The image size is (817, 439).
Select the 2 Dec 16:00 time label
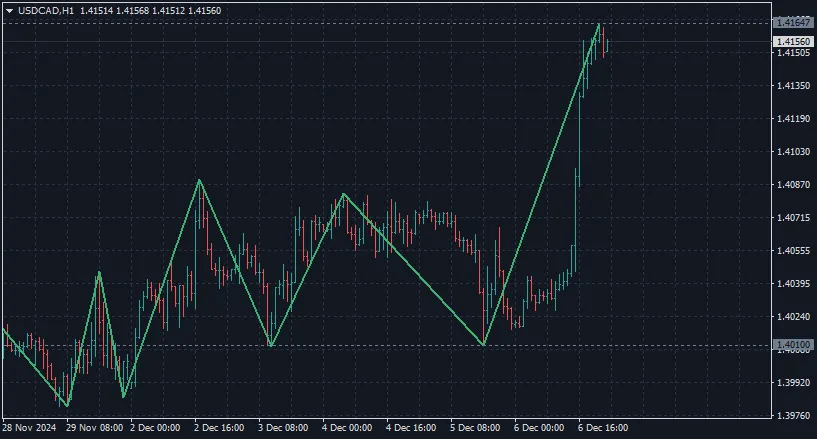pos(219,428)
